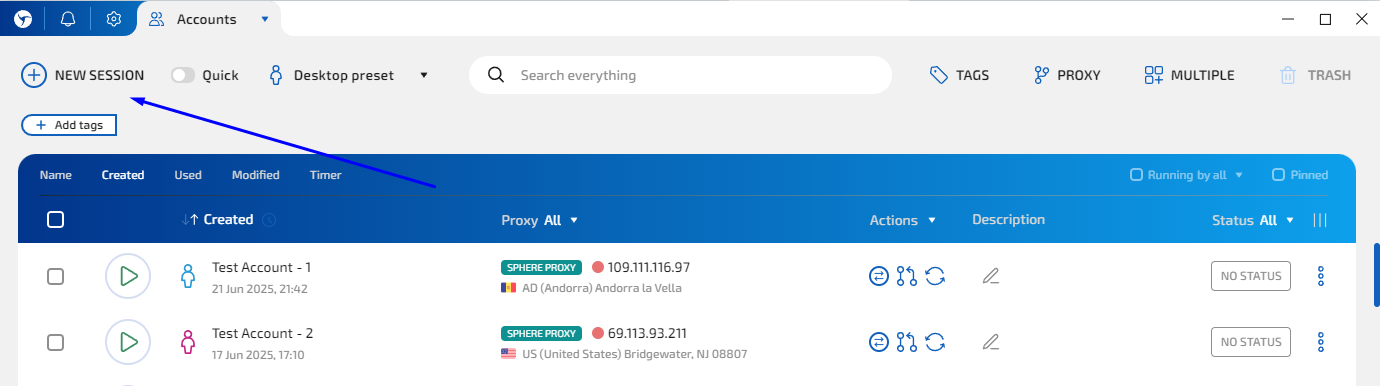Switch to the Modified sort tab
The height and width of the screenshot is (386, 1380).
pyautogui.click(x=256, y=175)
